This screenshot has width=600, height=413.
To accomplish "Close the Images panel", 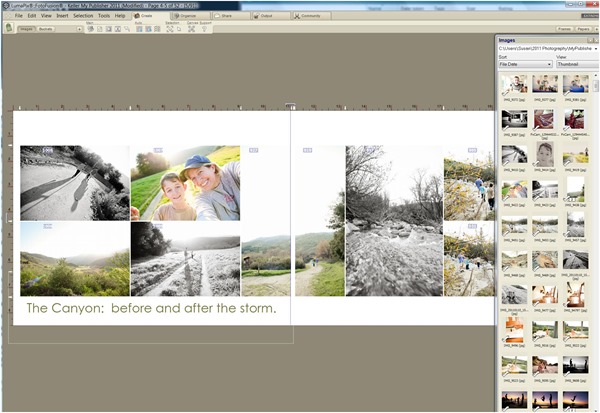I will click(596, 40).
